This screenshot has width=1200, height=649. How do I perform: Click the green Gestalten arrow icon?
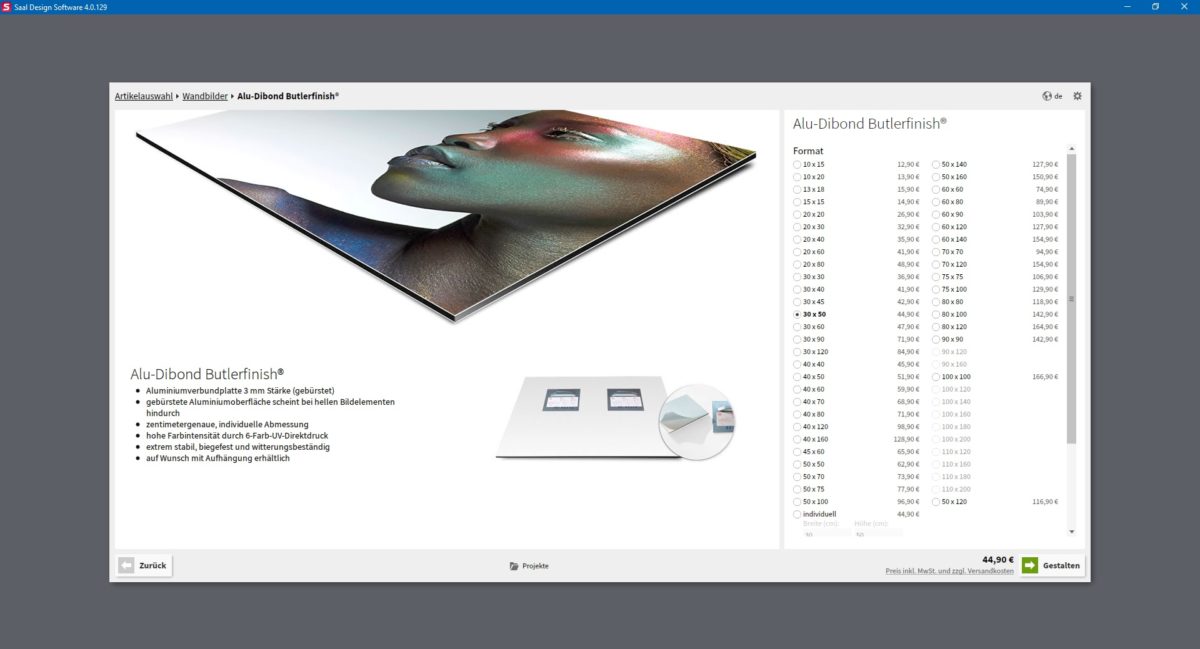coord(1030,566)
